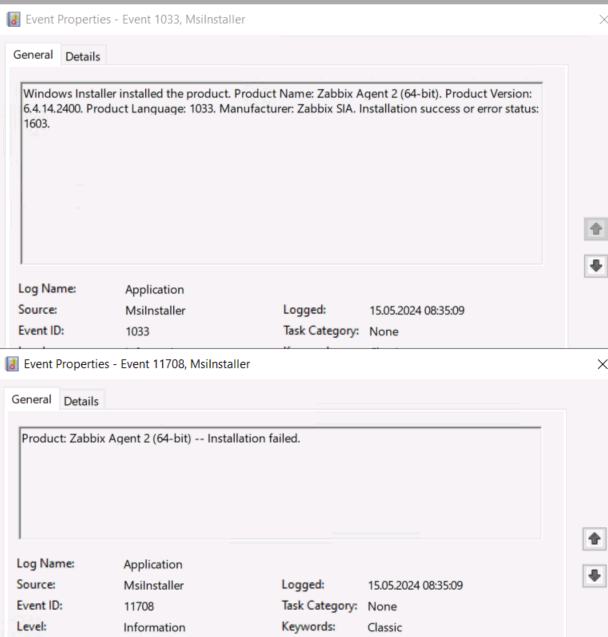Click Log Name value Application in Event 11708 window
This screenshot has width=608, height=637.
[x=153, y=565]
